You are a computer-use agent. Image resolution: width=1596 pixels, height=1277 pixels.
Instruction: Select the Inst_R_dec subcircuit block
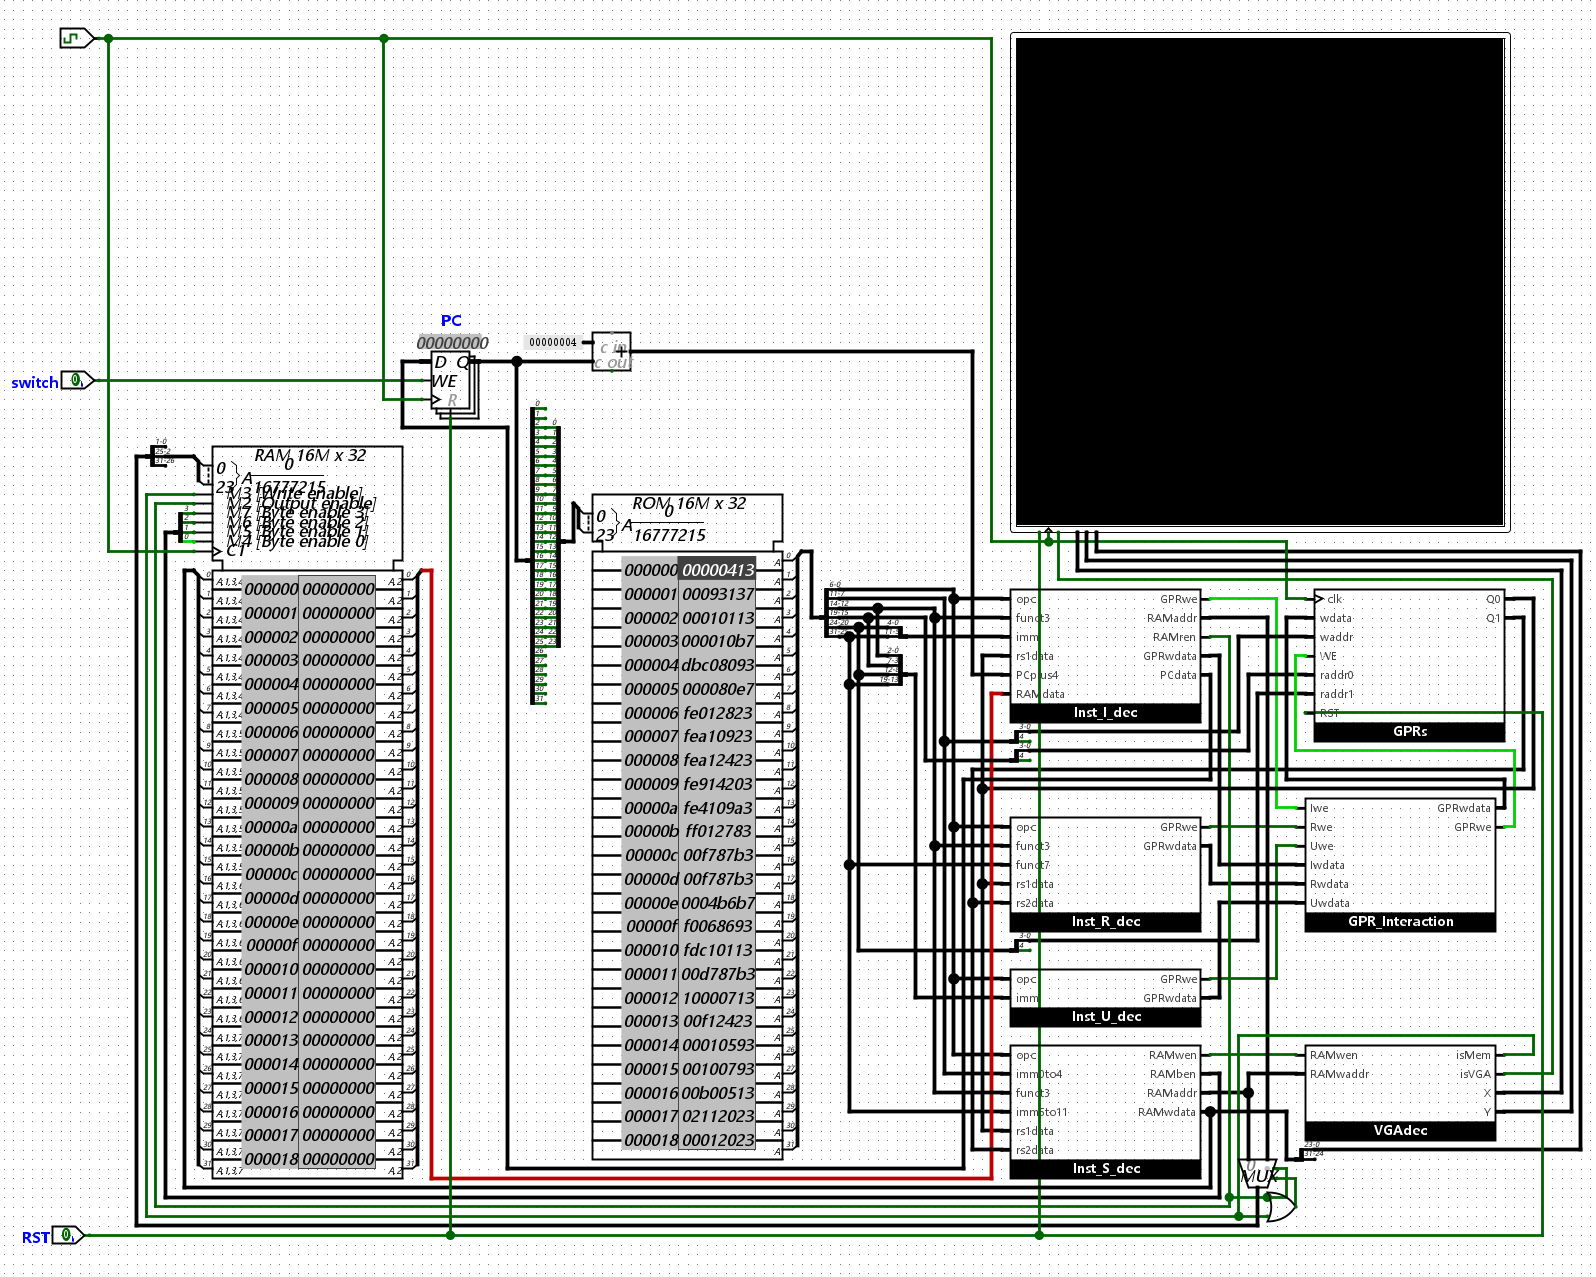coord(1105,875)
